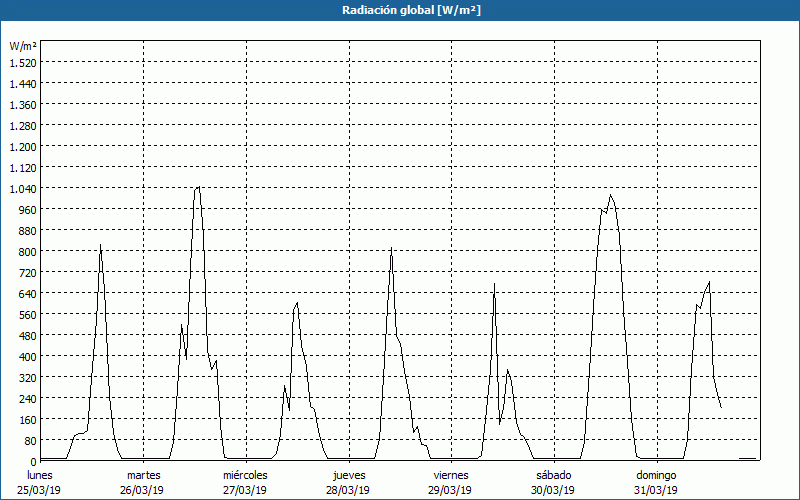Click the 640 y-axis value
Image resolution: width=800 pixels, height=500 pixels.
tap(29, 293)
